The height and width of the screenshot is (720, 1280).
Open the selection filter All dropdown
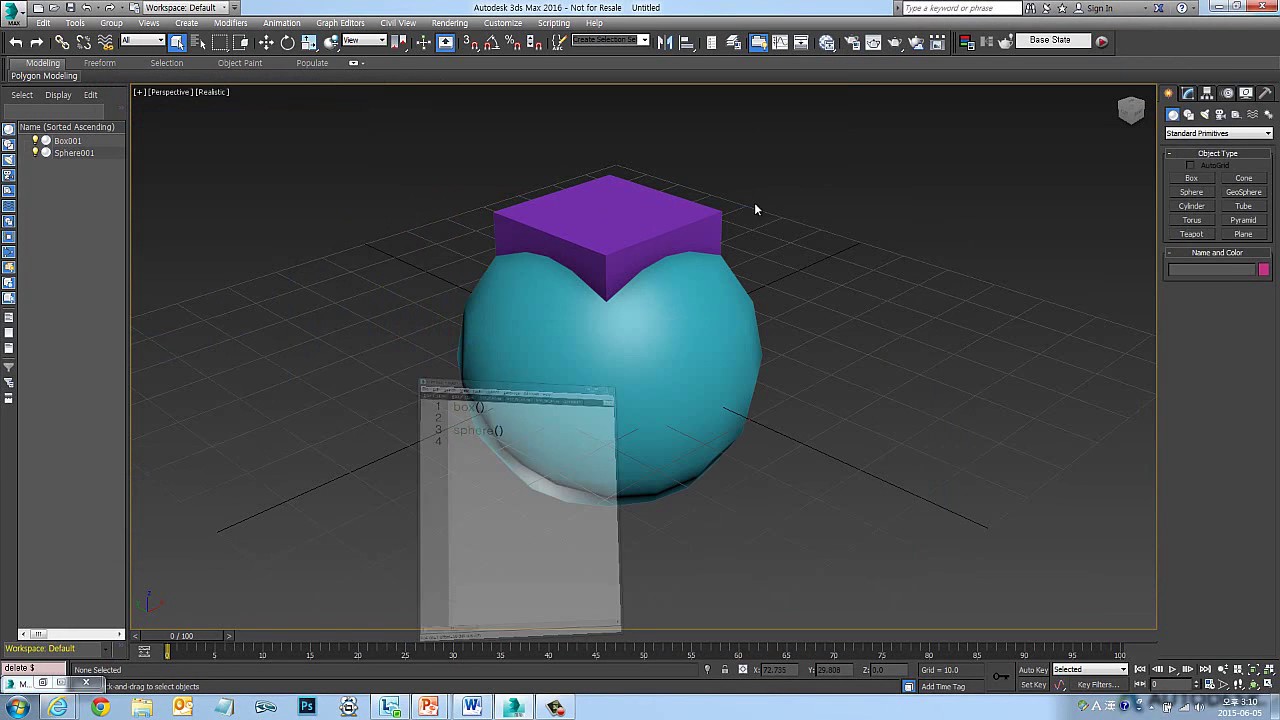coord(143,41)
